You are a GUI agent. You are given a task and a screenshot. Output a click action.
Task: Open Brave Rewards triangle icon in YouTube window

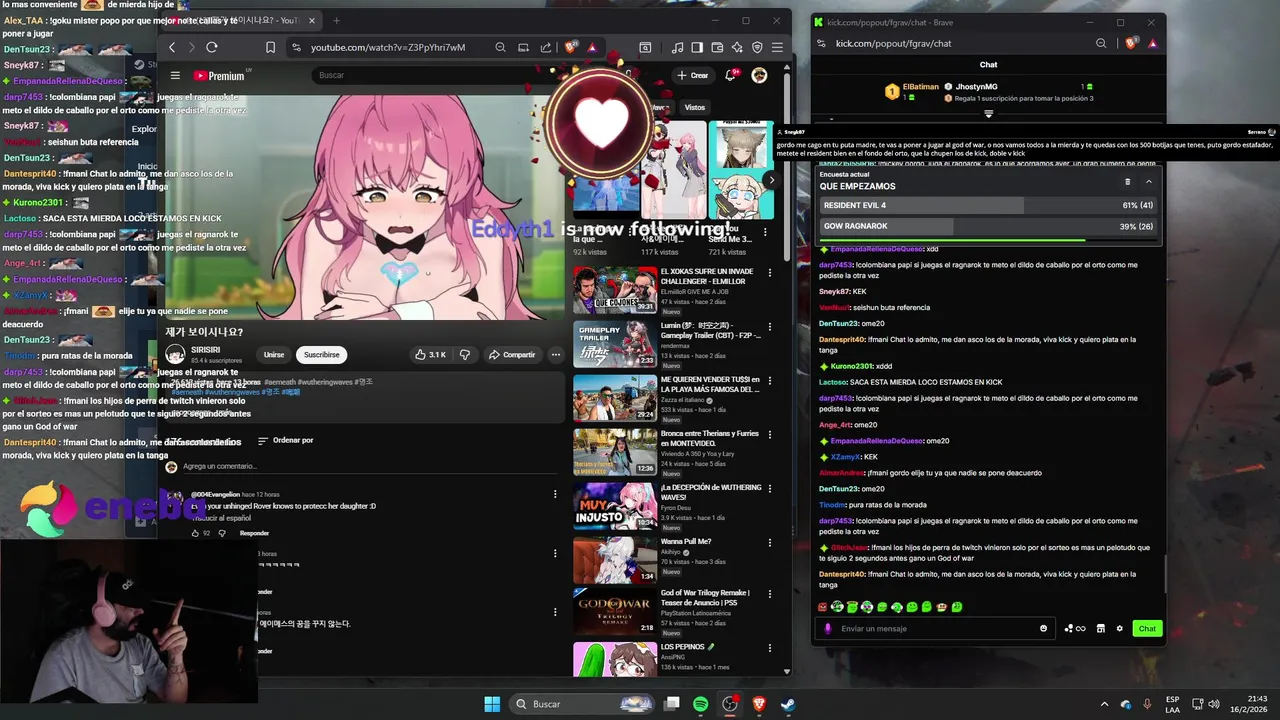(592, 47)
